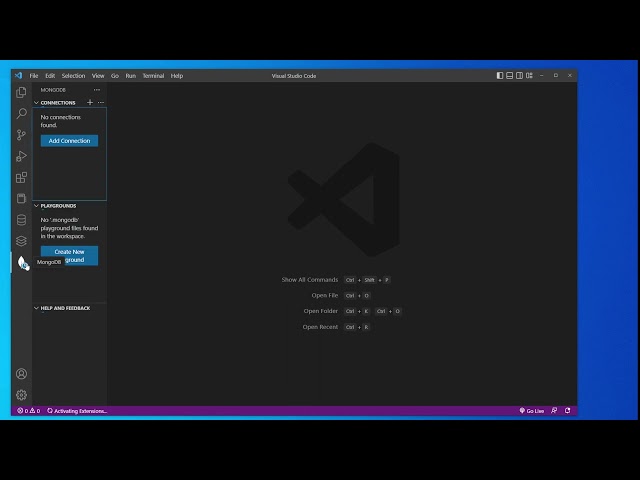Maximize the Visual Studio Code window
The width and height of the screenshot is (640, 480).
click(556, 76)
